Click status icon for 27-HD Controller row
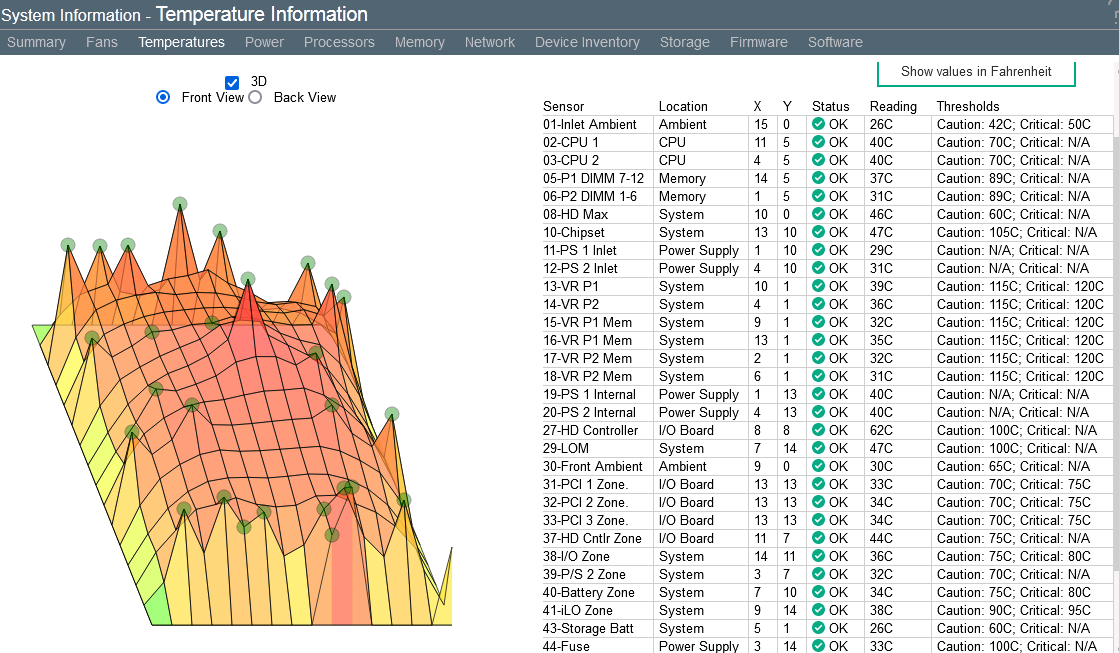This screenshot has width=1119, height=653. [x=818, y=430]
